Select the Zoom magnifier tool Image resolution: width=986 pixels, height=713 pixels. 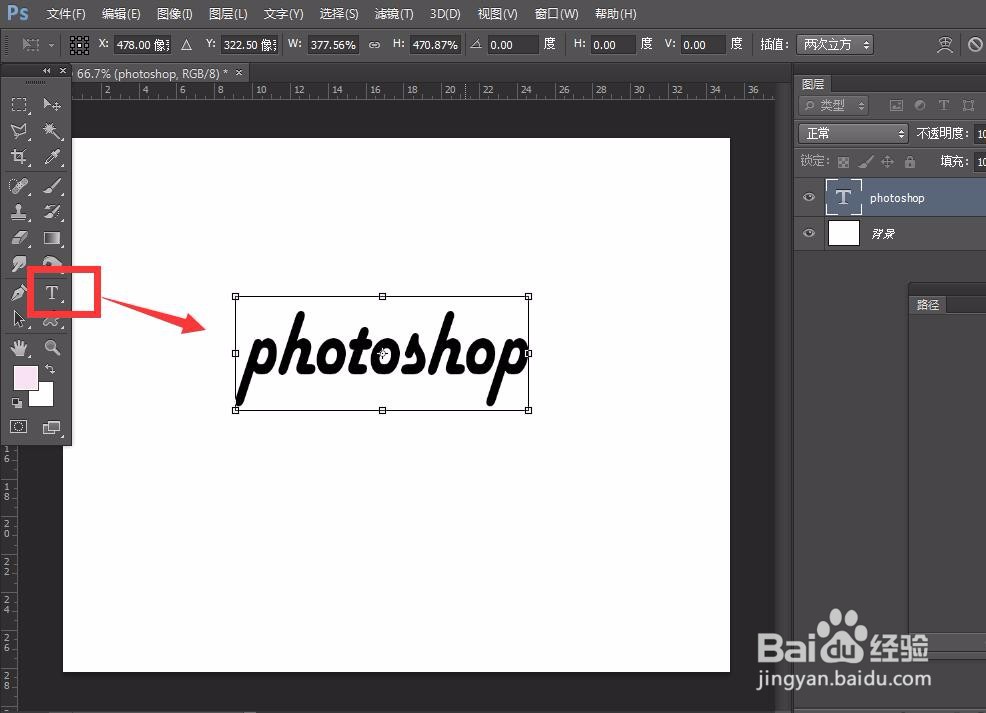point(52,347)
